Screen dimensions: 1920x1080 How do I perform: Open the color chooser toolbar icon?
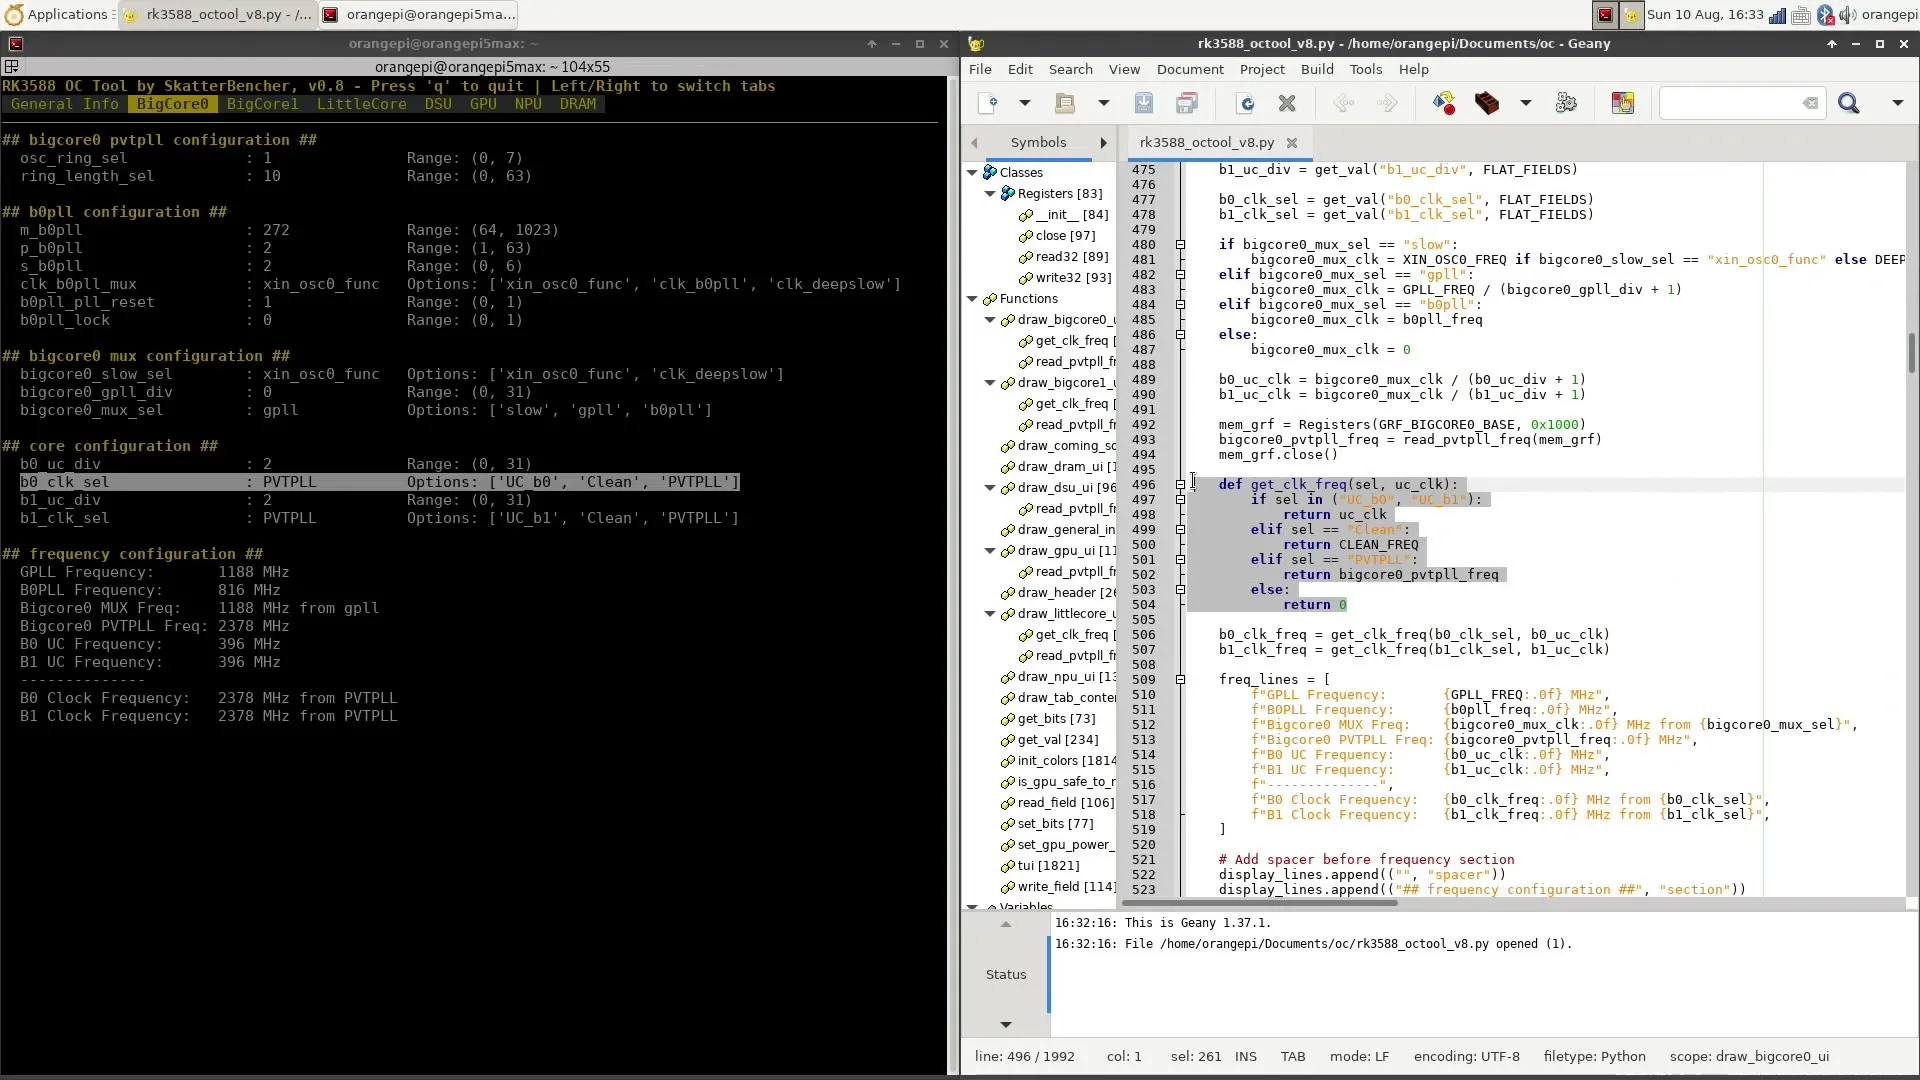pos(1622,103)
